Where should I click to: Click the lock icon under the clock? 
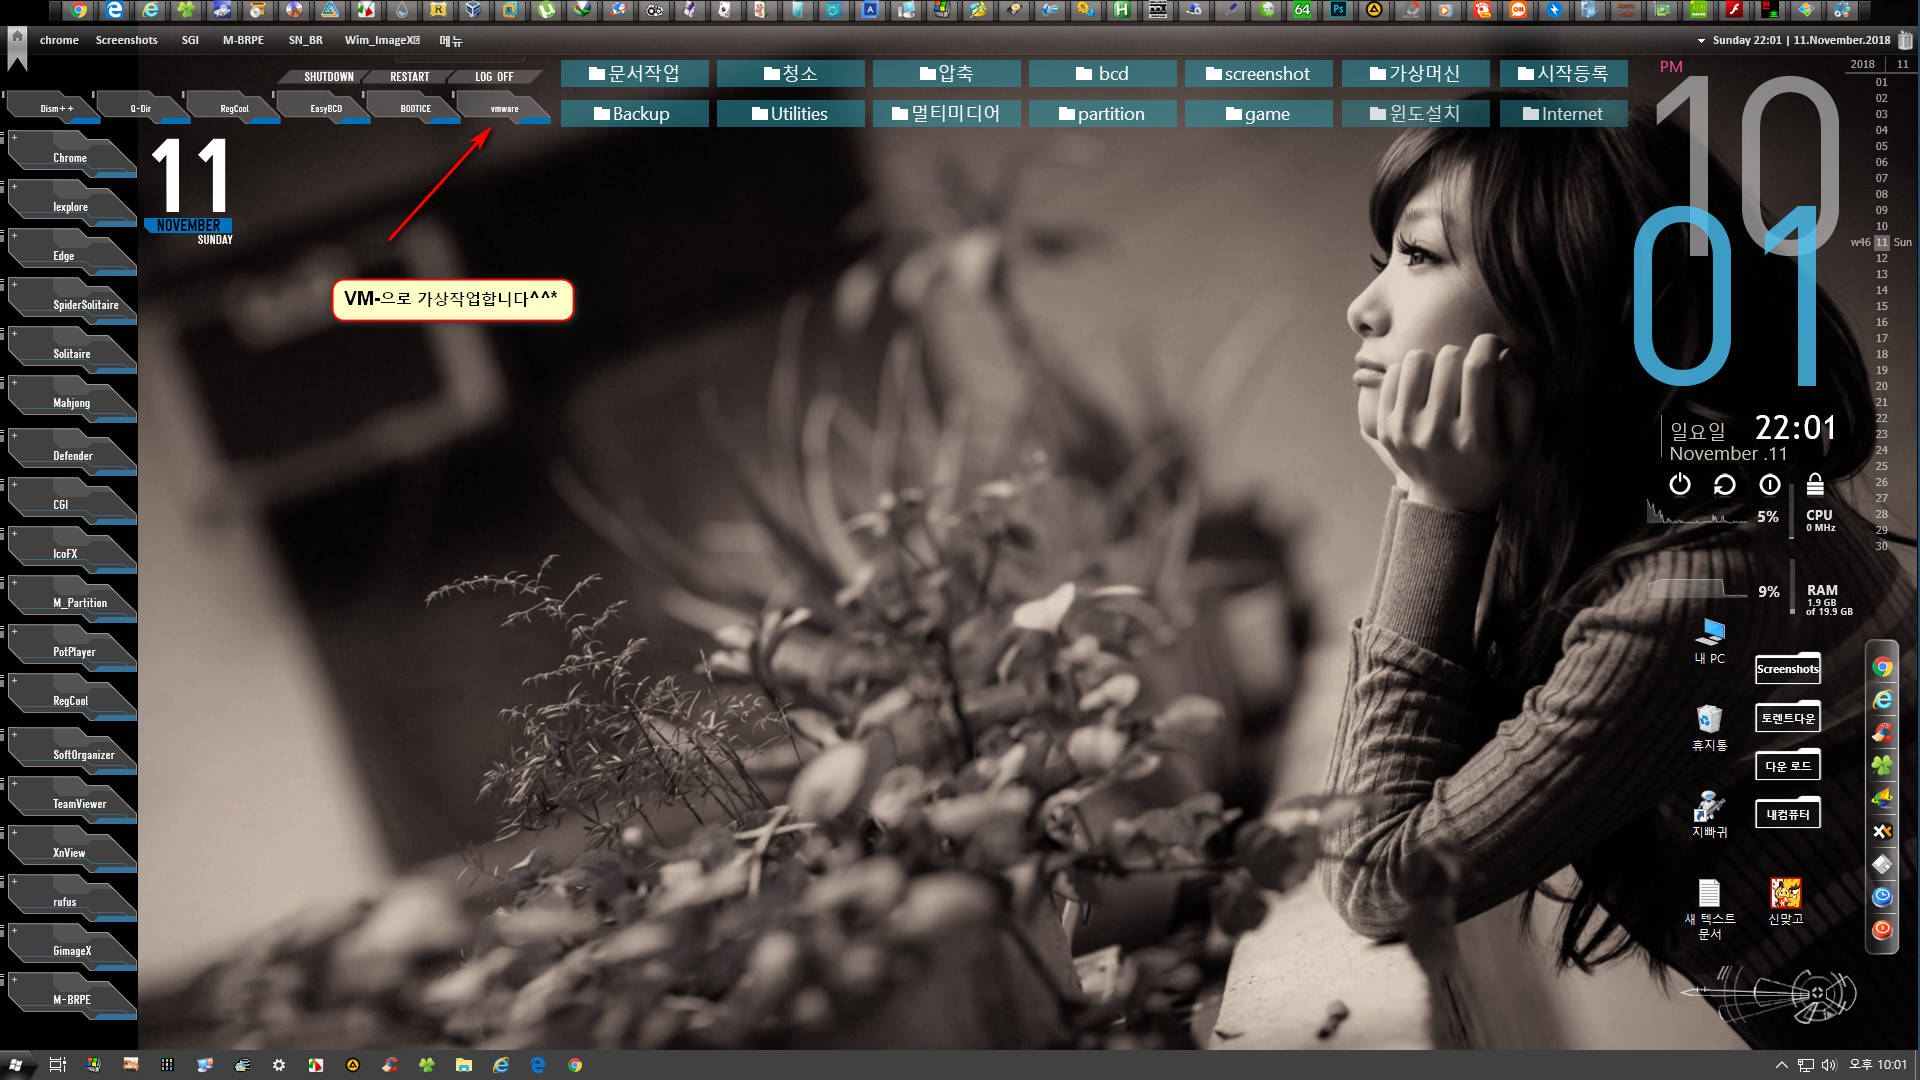coord(1815,484)
